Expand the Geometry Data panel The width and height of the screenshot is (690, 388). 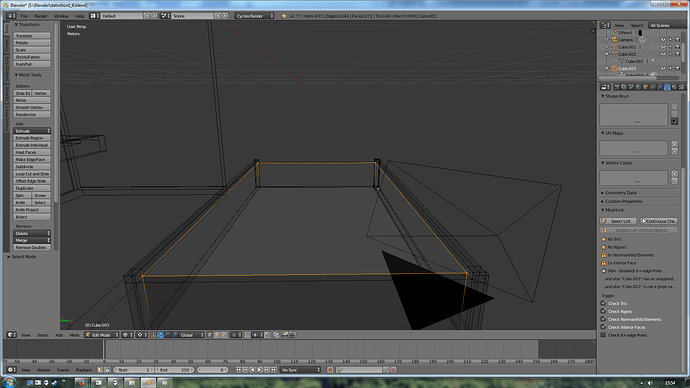point(620,193)
